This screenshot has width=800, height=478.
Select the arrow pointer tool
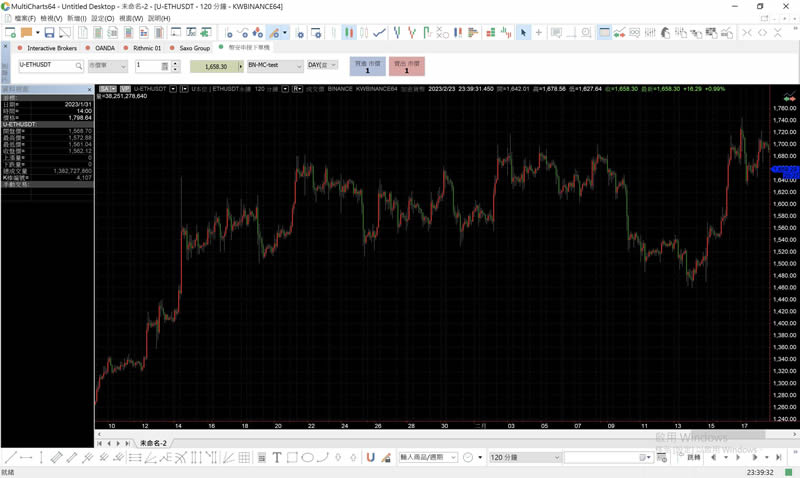tap(523, 33)
